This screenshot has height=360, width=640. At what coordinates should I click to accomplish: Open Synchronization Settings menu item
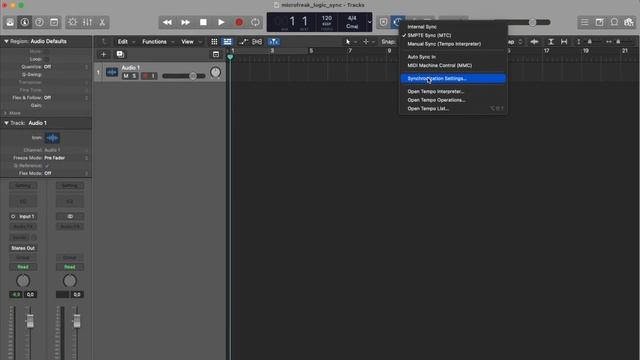tap(453, 78)
